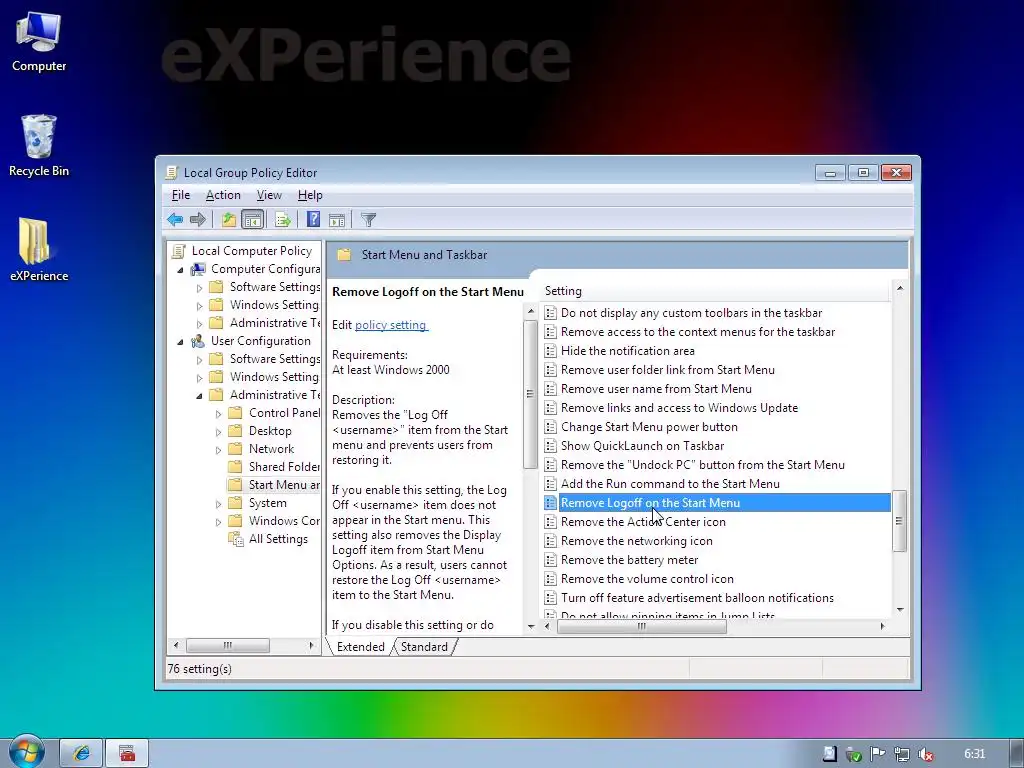Go back with the blue Back arrow
Viewport: 1024px width, 768px height.
coord(174,219)
